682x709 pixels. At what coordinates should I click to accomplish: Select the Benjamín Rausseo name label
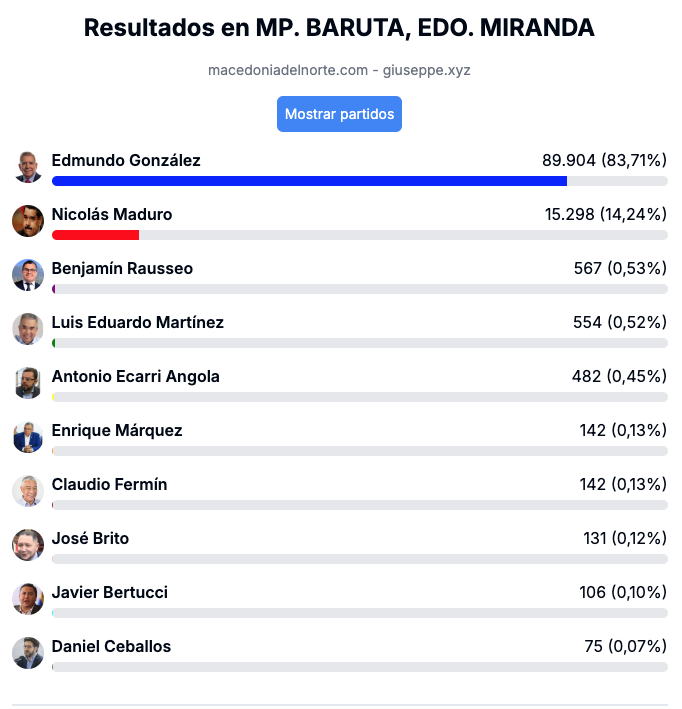tap(122, 269)
